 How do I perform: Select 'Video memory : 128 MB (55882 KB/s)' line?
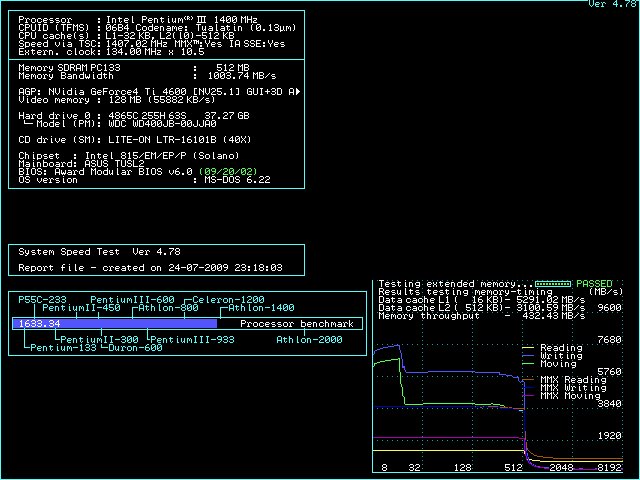tap(117, 100)
